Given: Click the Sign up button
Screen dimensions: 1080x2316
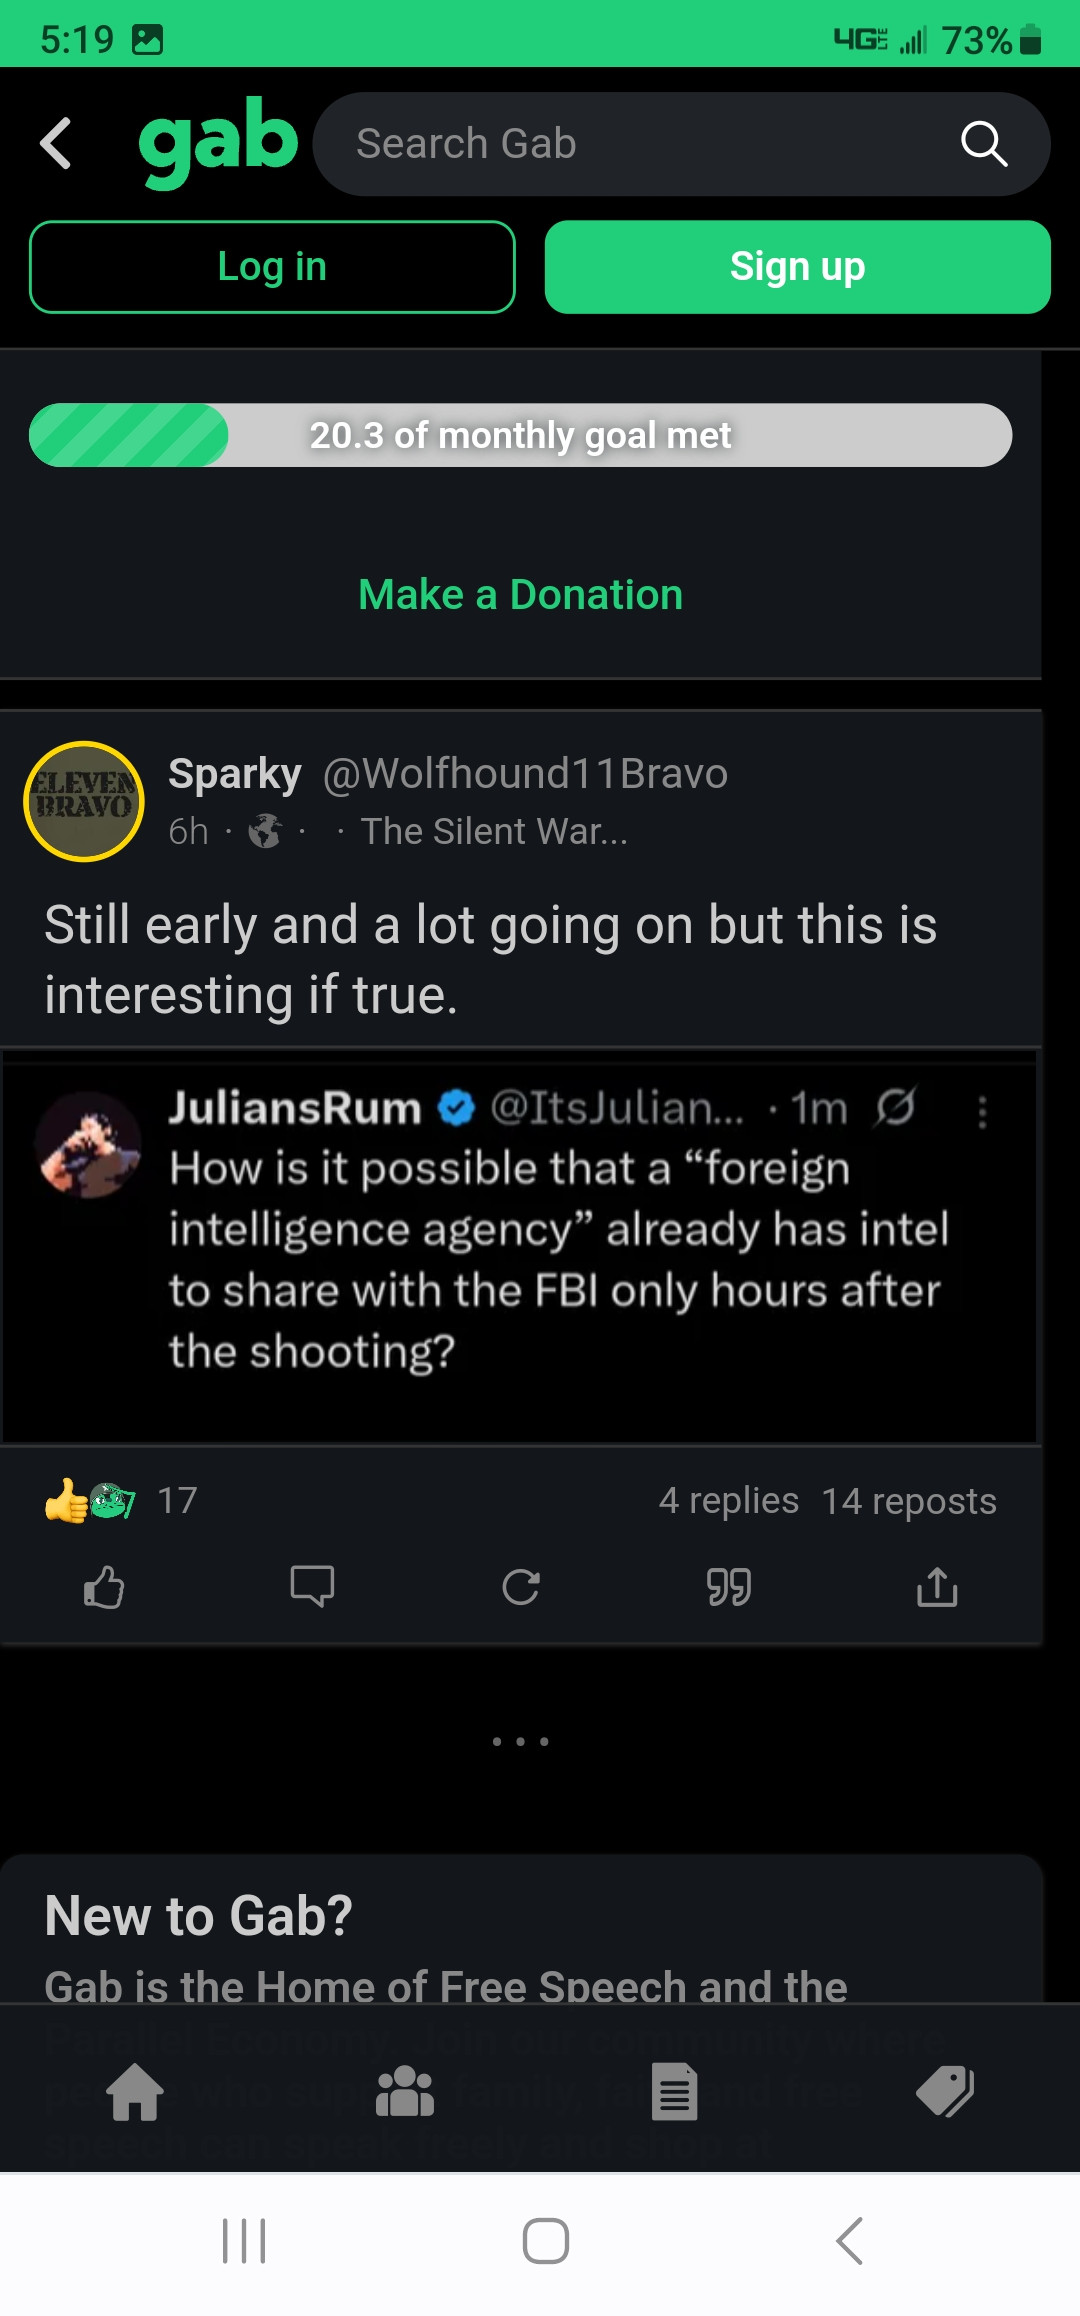Looking at the screenshot, I should (797, 267).
